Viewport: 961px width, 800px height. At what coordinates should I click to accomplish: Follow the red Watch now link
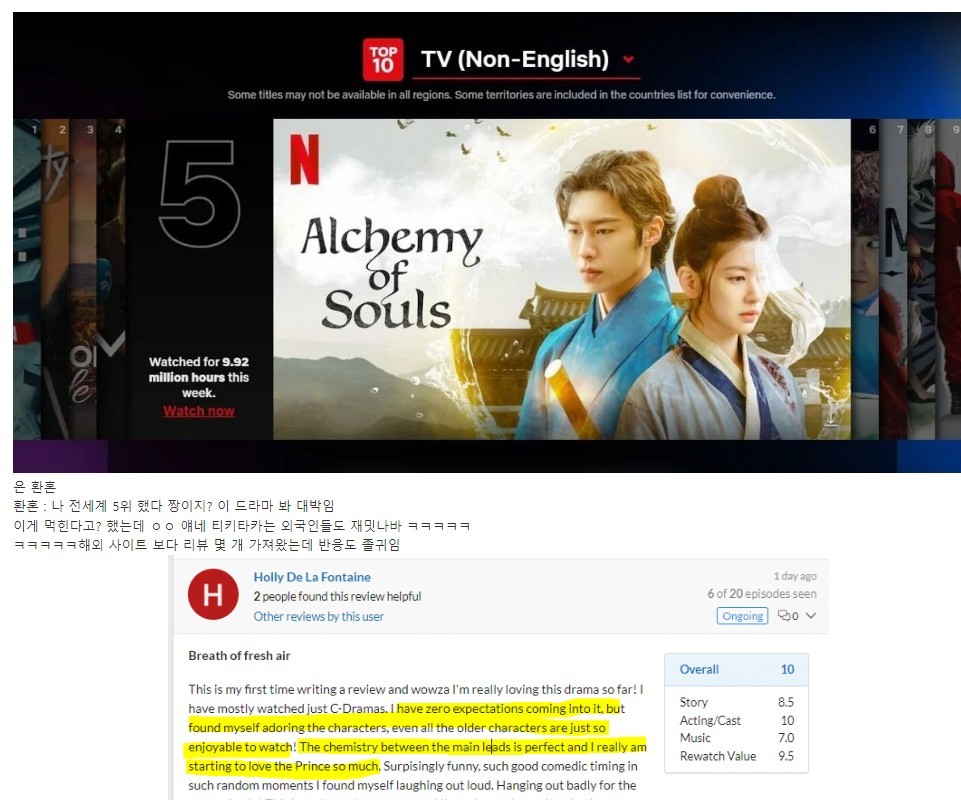[x=199, y=411]
